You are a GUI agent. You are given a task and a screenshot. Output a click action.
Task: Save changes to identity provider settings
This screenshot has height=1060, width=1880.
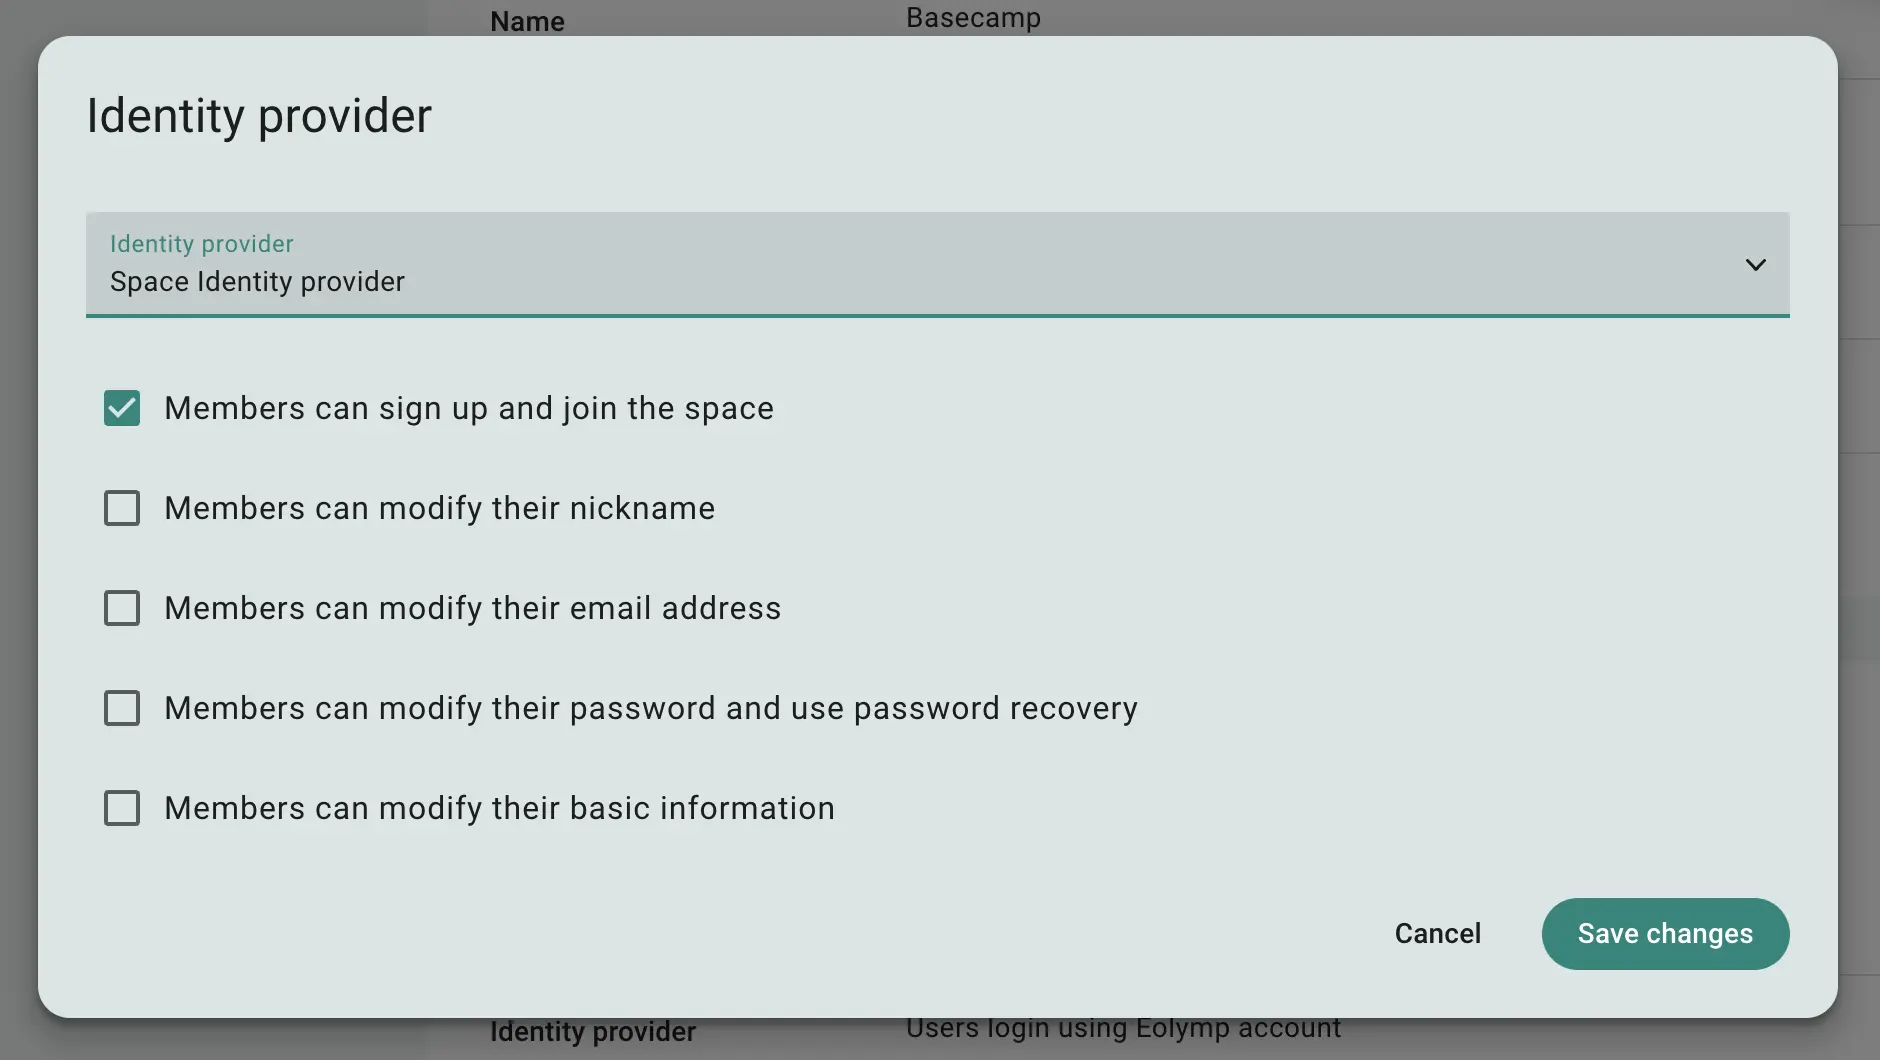coord(1665,933)
